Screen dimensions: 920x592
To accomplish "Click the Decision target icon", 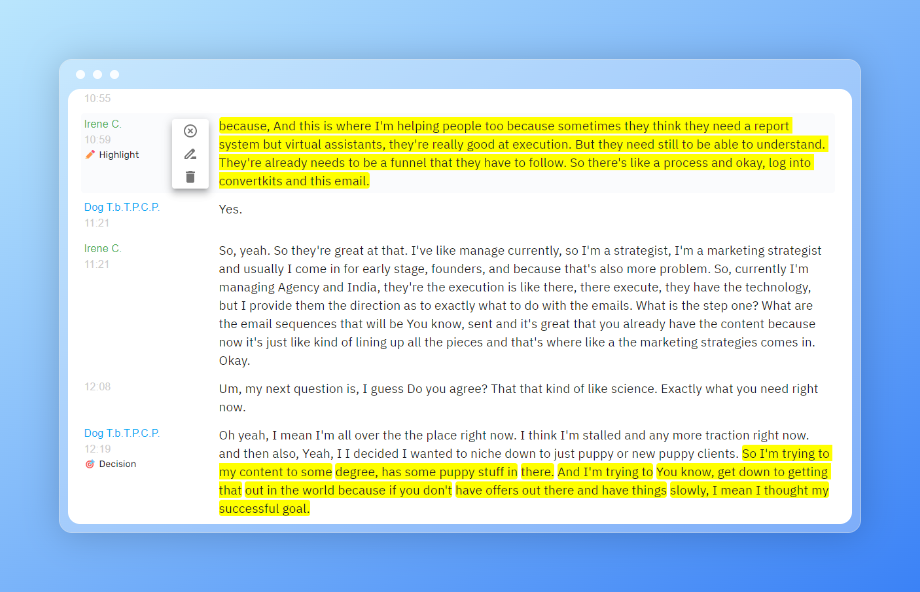I will [90, 464].
